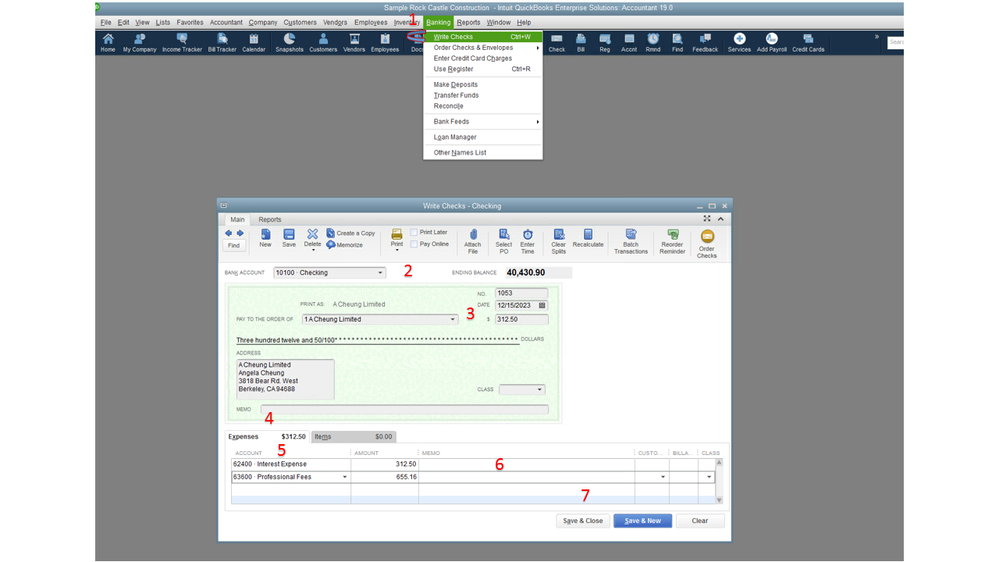Go to previous check with left arrow
The image size is (999, 562).
pyautogui.click(x=229, y=233)
